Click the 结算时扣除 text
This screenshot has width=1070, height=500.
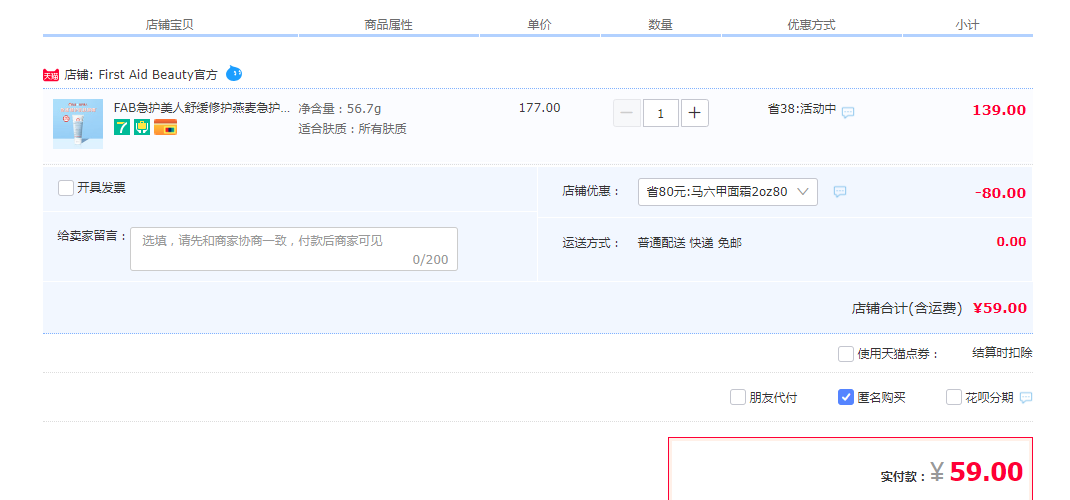click(1002, 353)
